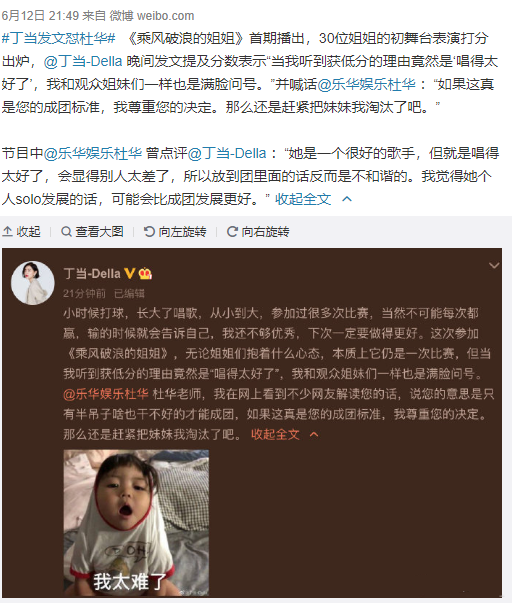Rotate image left using 向左旋转 icon
The image size is (512, 603).
coord(149,232)
